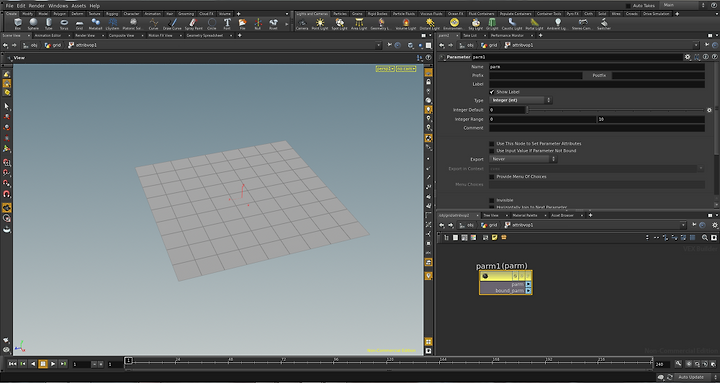Create a Sphere from the shelf
Image resolution: width=720 pixels, height=383 pixels.
(x=33, y=23)
